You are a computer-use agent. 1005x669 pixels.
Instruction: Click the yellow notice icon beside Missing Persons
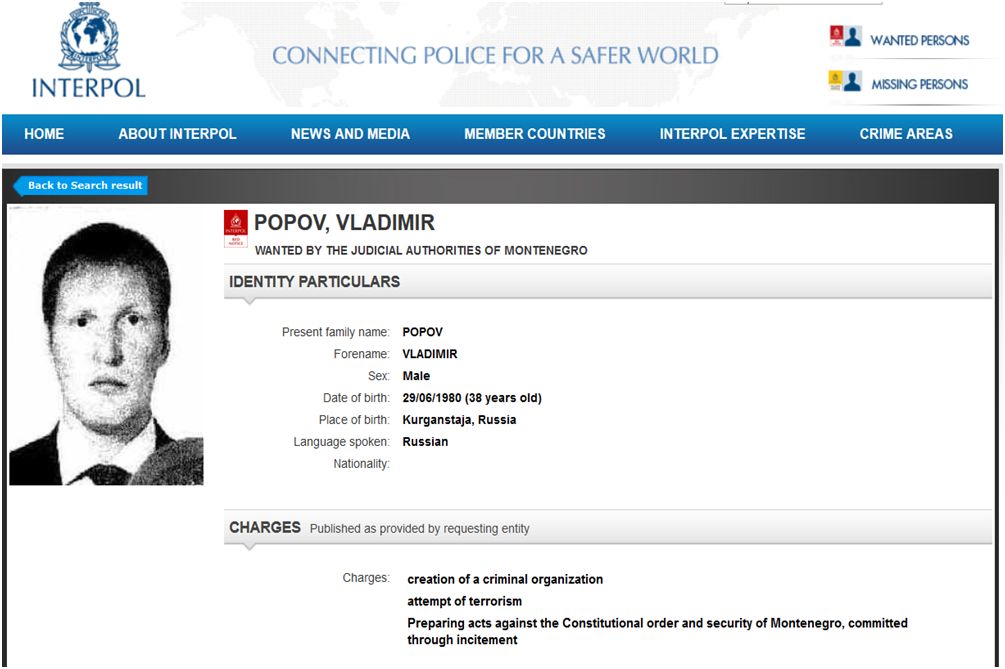(x=835, y=80)
